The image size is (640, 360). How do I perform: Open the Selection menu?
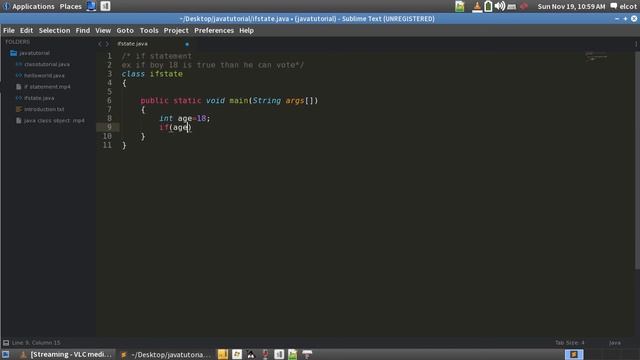coord(54,31)
